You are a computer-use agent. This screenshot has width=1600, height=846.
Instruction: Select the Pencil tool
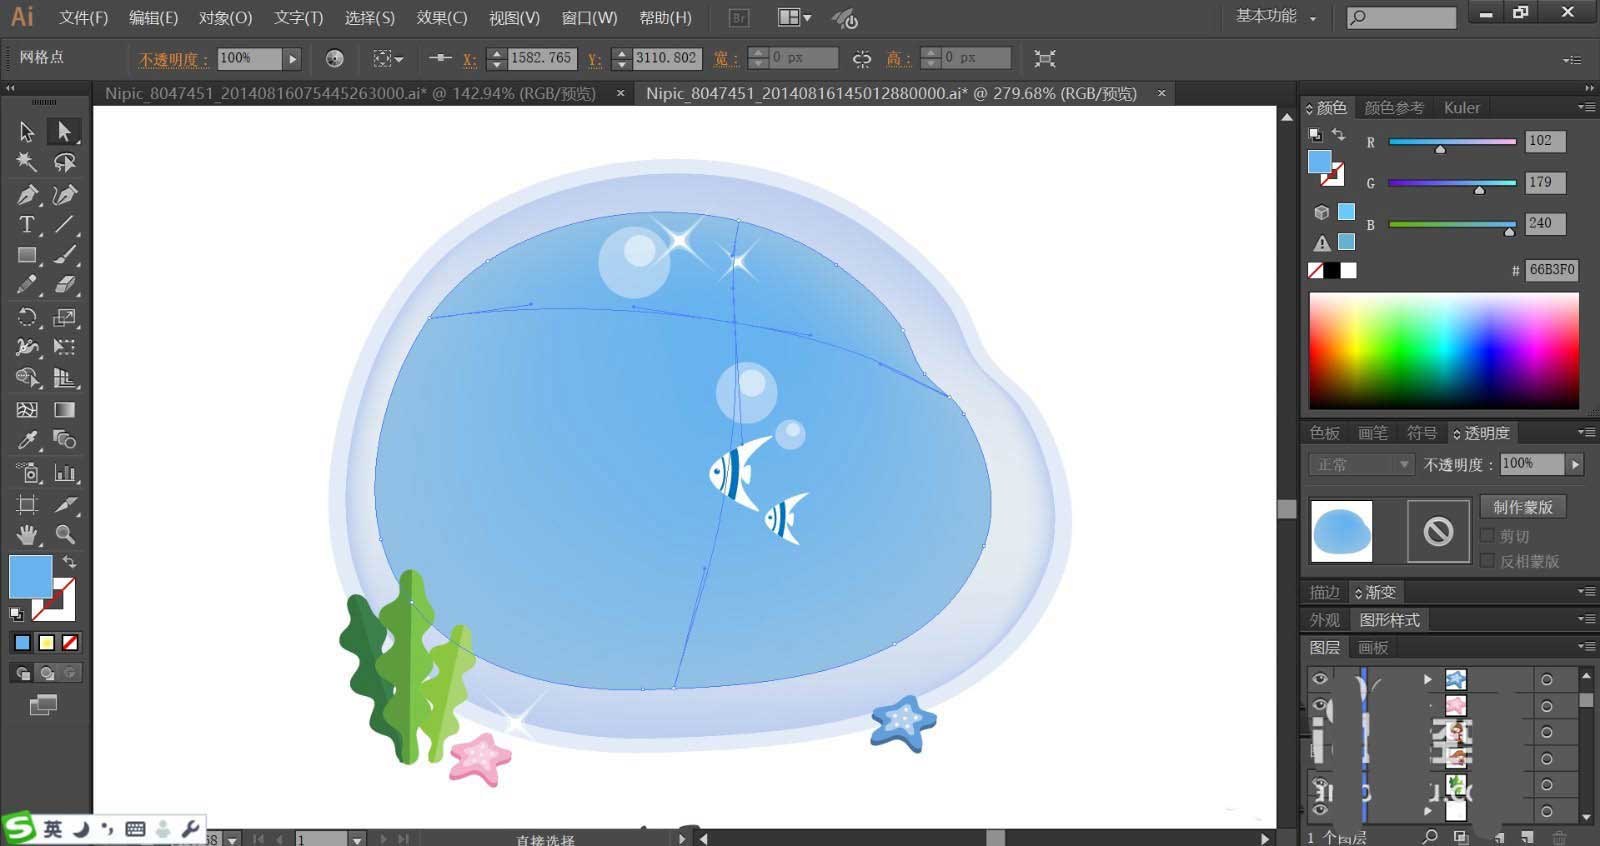coord(27,286)
